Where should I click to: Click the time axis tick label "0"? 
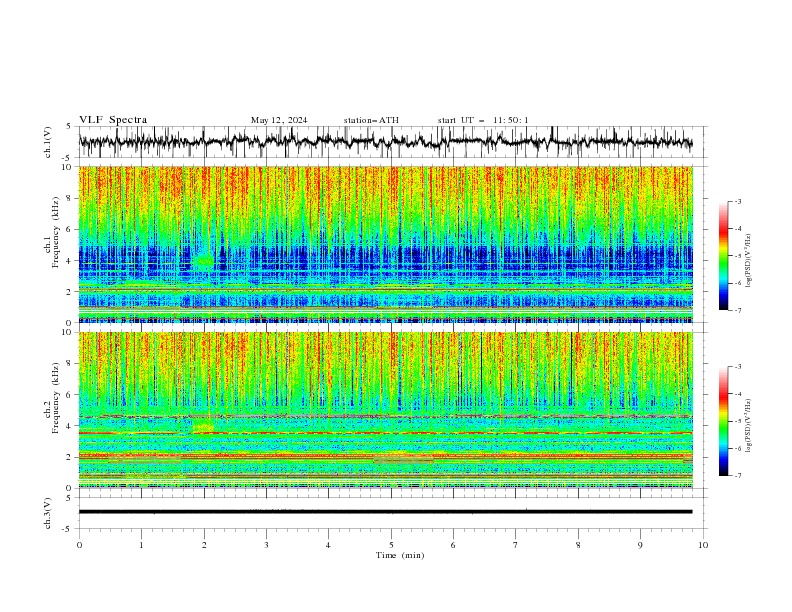tap(79, 545)
